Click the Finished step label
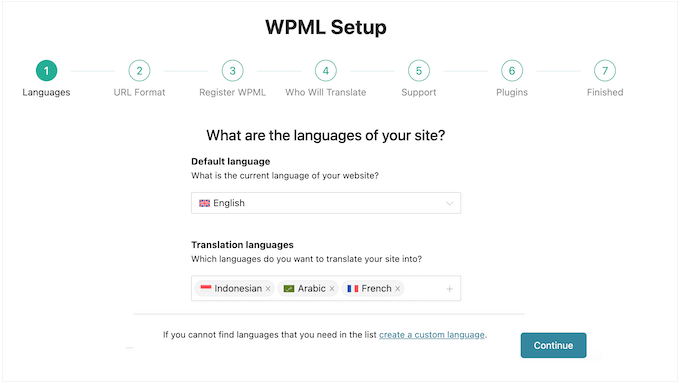The width and height of the screenshot is (680, 384). pos(605,92)
